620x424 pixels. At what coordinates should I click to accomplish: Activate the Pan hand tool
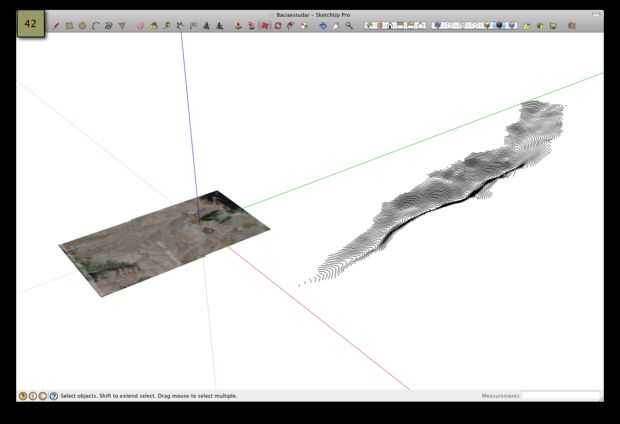(x=336, y=26)
